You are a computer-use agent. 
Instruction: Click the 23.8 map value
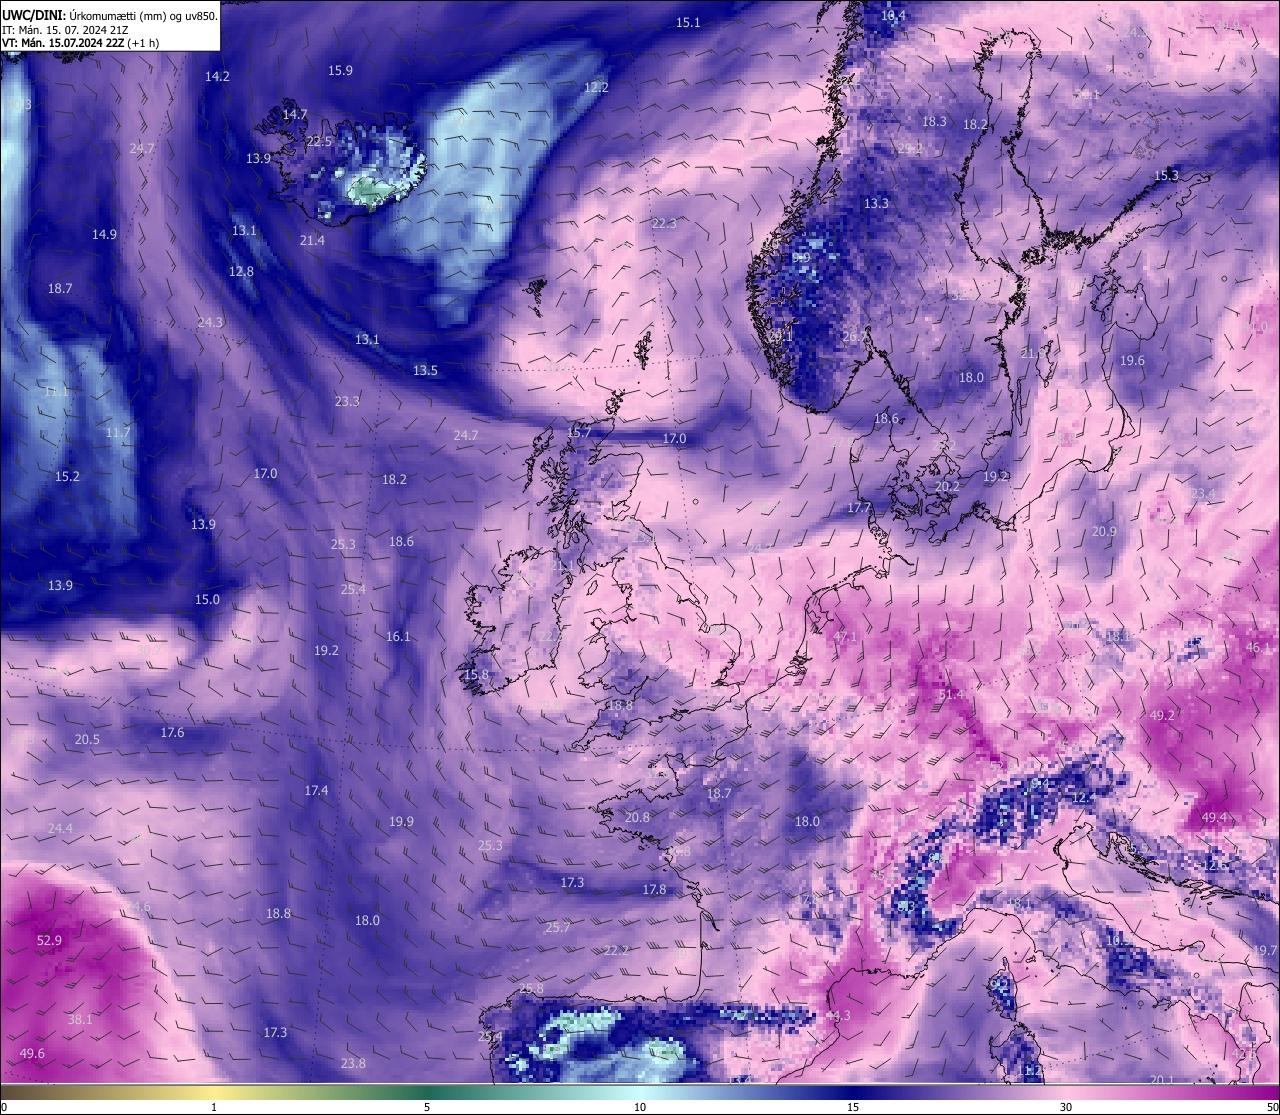pyautogui.click(x=353, y=1063)
